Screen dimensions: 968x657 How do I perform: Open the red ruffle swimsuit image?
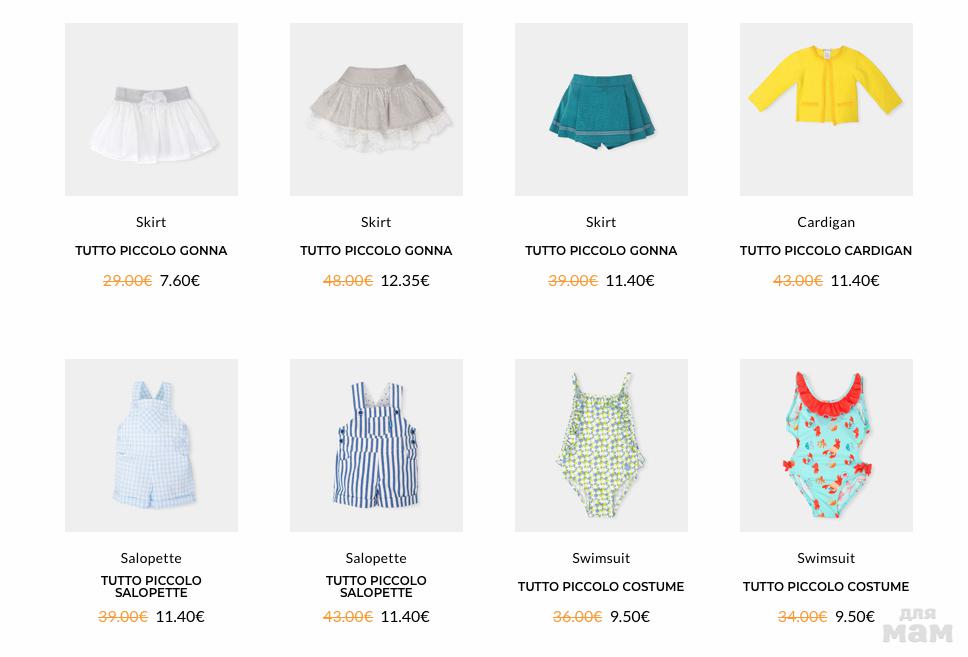pyautogui.click(x=826, y=445)
